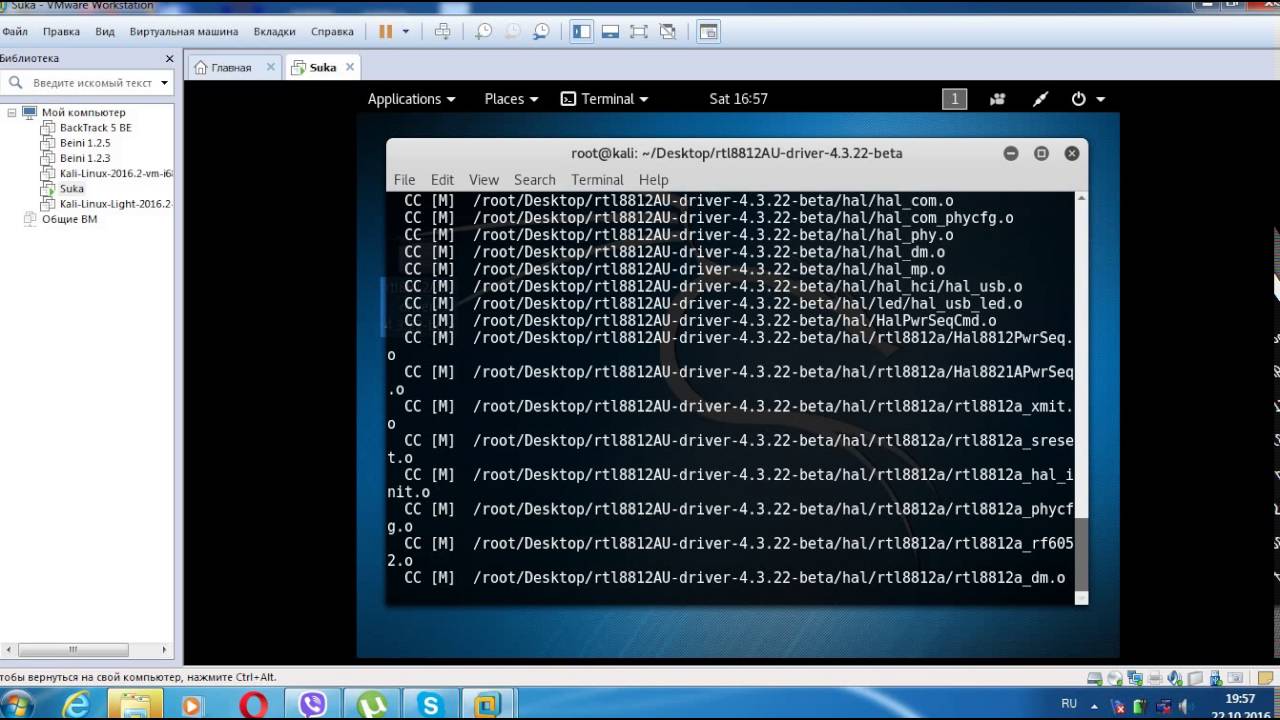Open Viber from the taskbar
The height and width of the screenshot is (720, 1280).
pos(313,705)
